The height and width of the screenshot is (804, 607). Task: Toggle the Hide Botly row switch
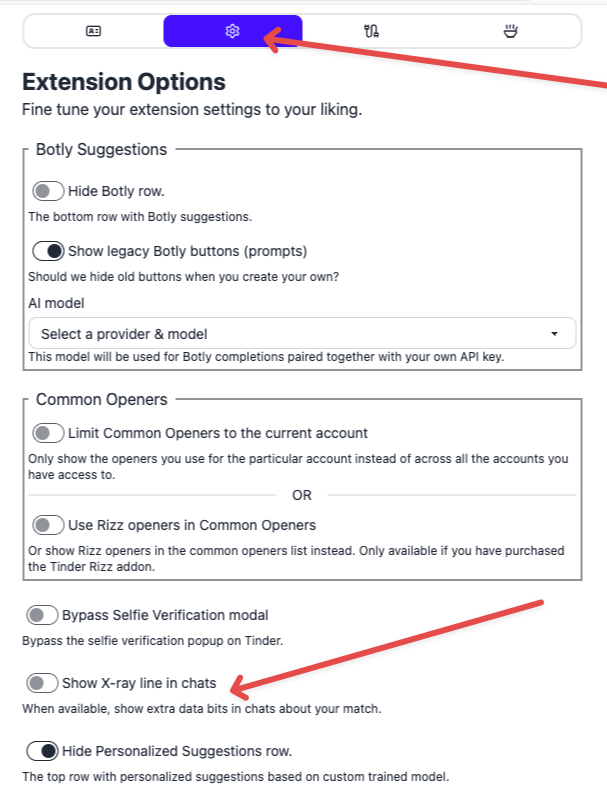point(48,191)
